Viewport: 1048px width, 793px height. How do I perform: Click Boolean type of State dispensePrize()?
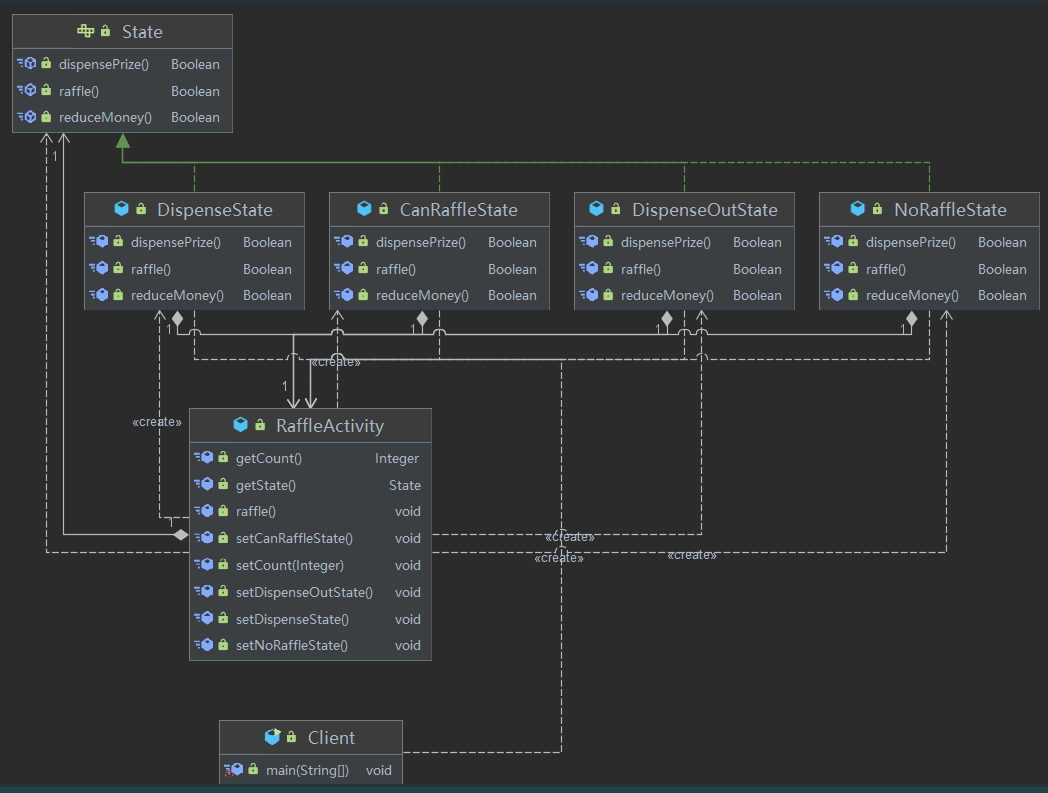[195, 64]
